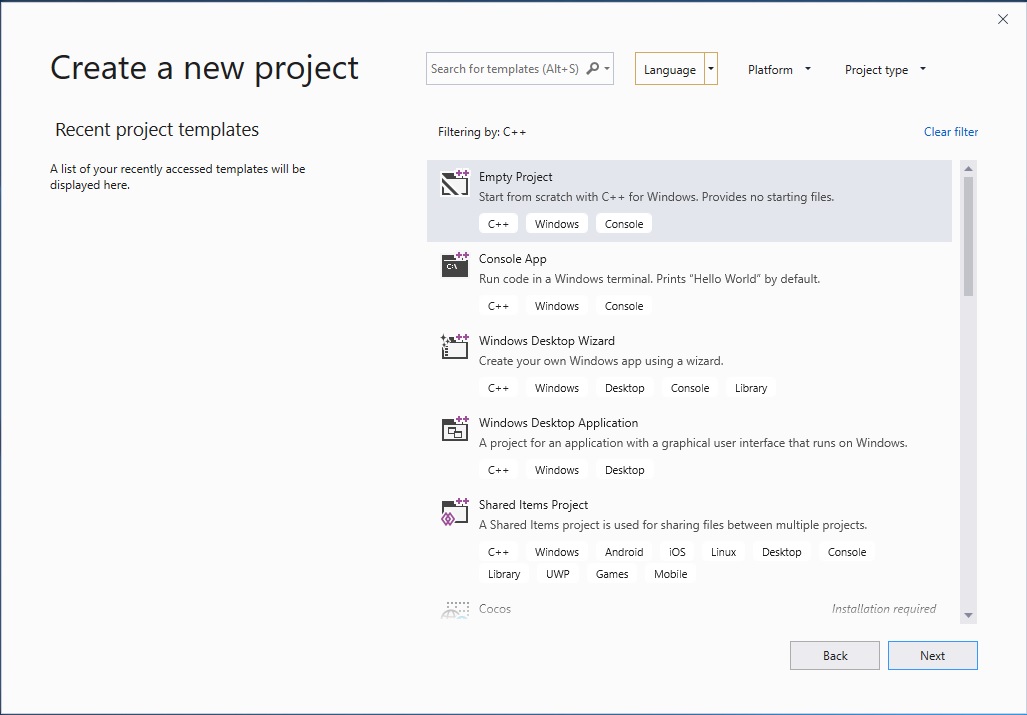This screenshot has height=715, width=1027.
Task: Click the C++ tag under Console App
Action: pyautogui.click(x=498, y=306)
